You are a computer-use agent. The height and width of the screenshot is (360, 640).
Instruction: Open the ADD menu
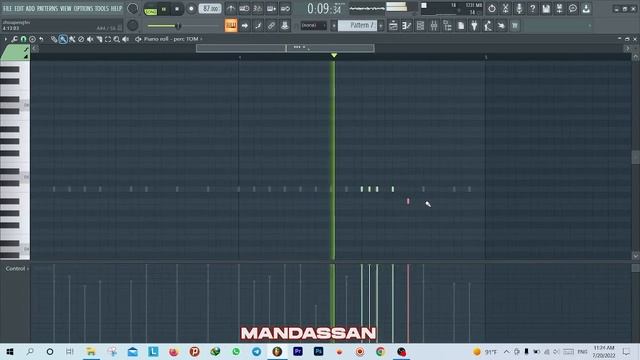(x=31, y=8)
